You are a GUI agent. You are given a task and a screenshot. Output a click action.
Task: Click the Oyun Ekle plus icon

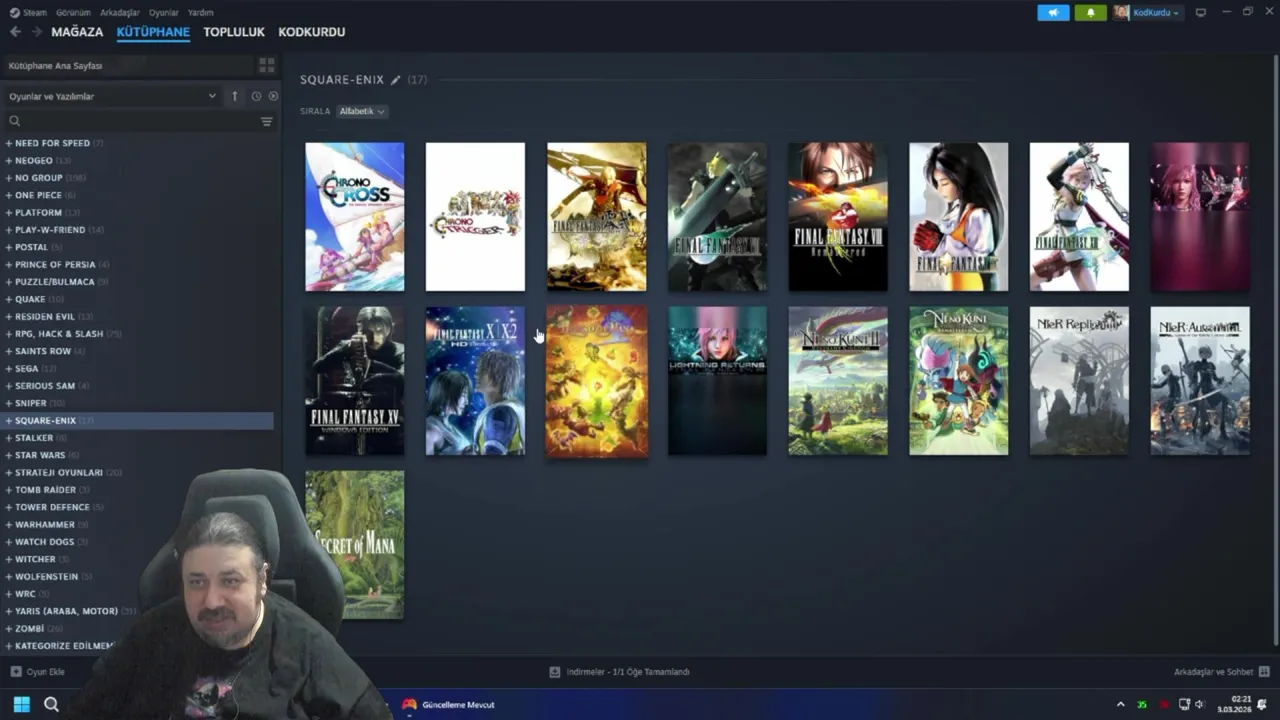[15, 672]
